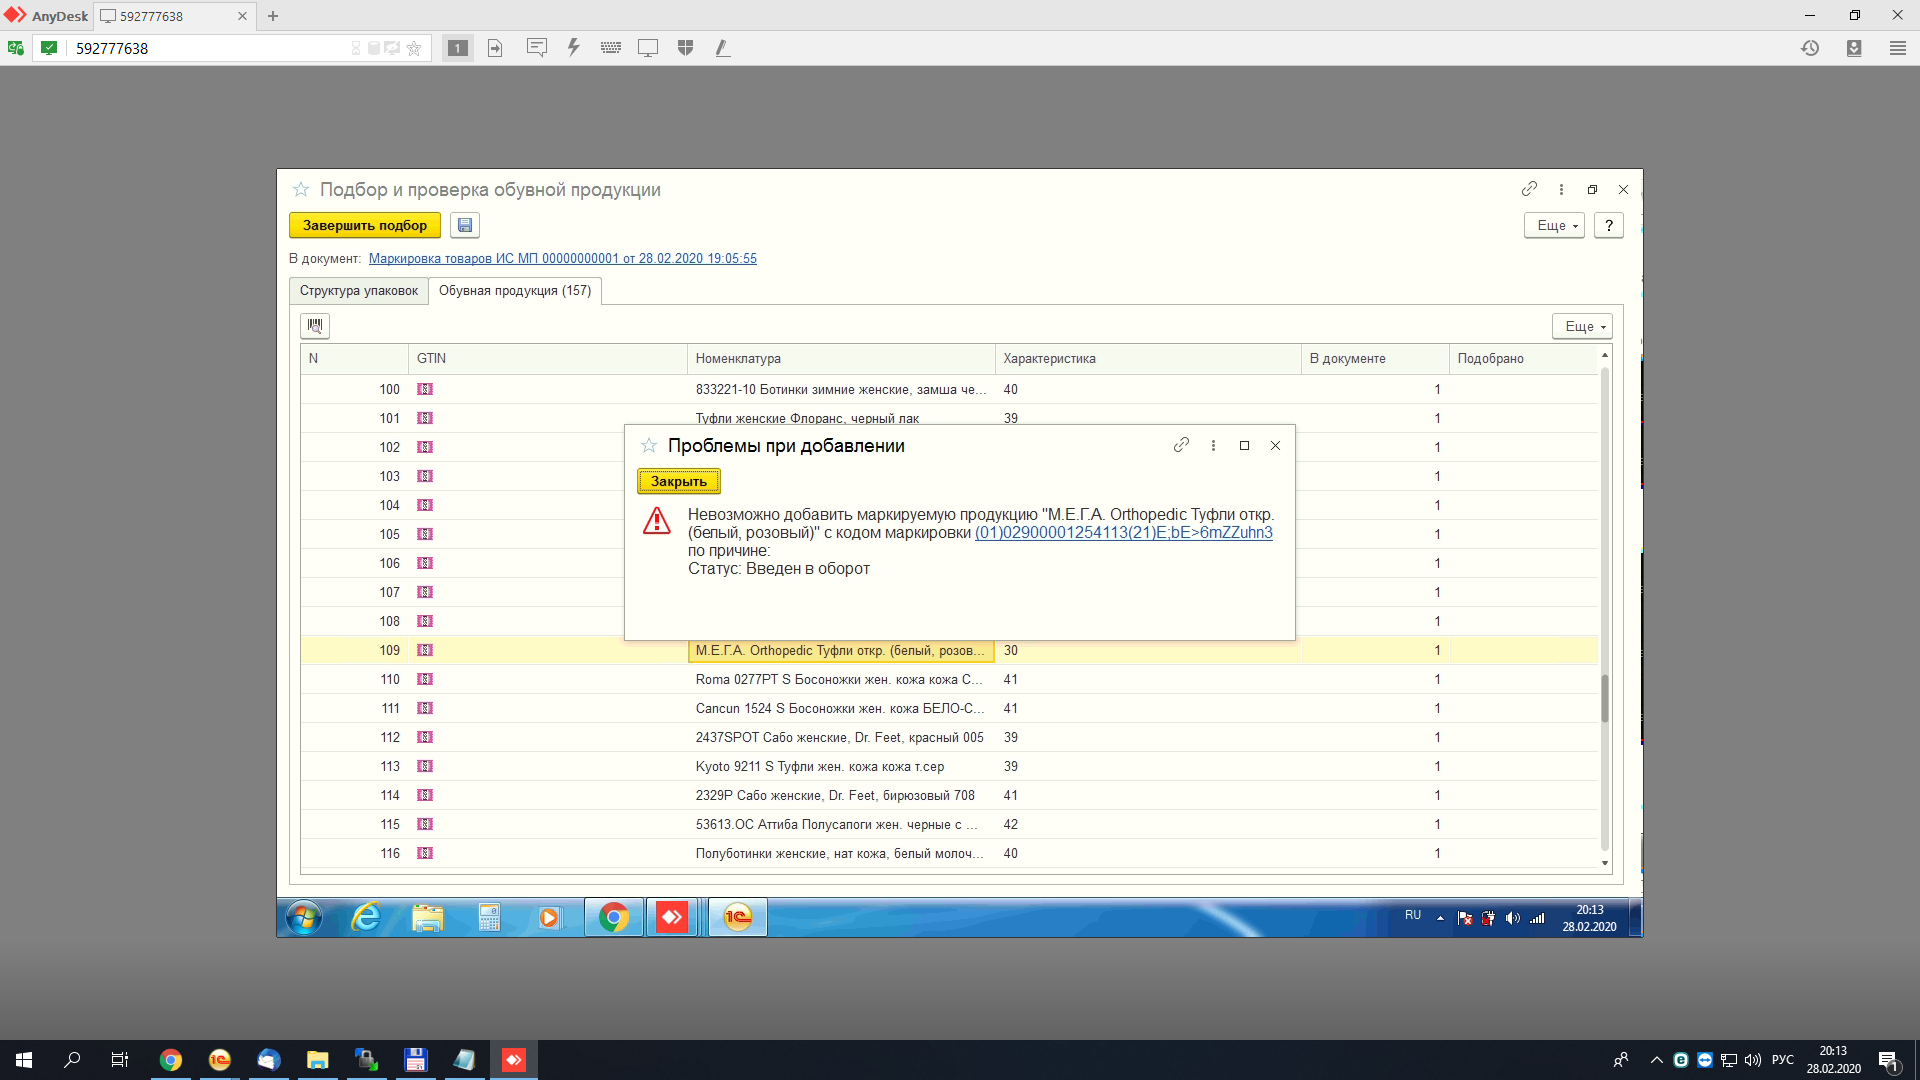Open the AnyDesk chat icon

click(x=536, y=47)
